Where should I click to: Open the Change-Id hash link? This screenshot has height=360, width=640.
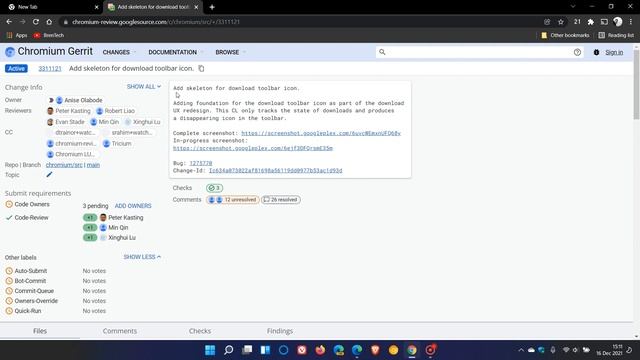(x=276, y=171)
